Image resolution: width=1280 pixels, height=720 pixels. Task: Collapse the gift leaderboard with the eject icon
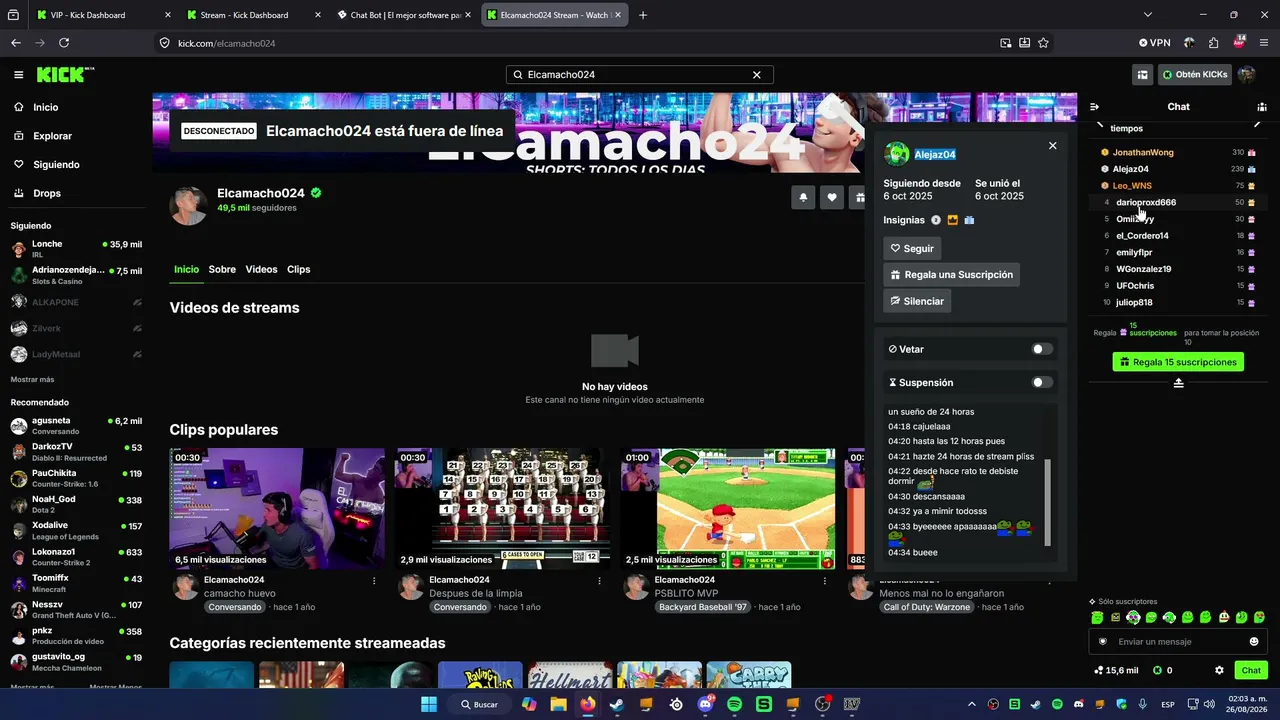[x=1178, y=383]
